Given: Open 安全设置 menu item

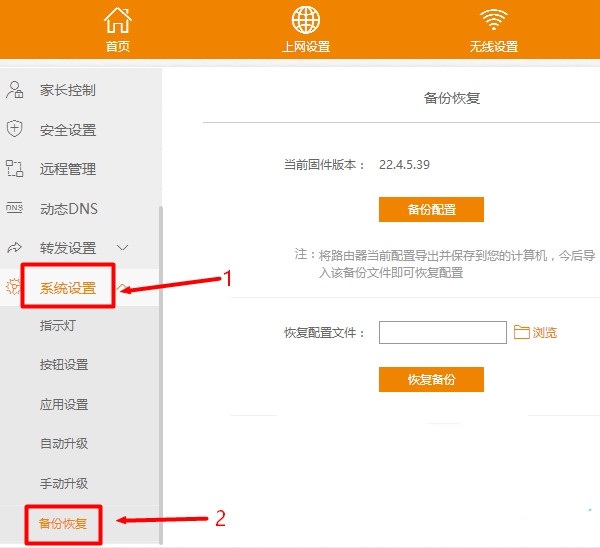Looking at the screenshot, I should 68,130.
